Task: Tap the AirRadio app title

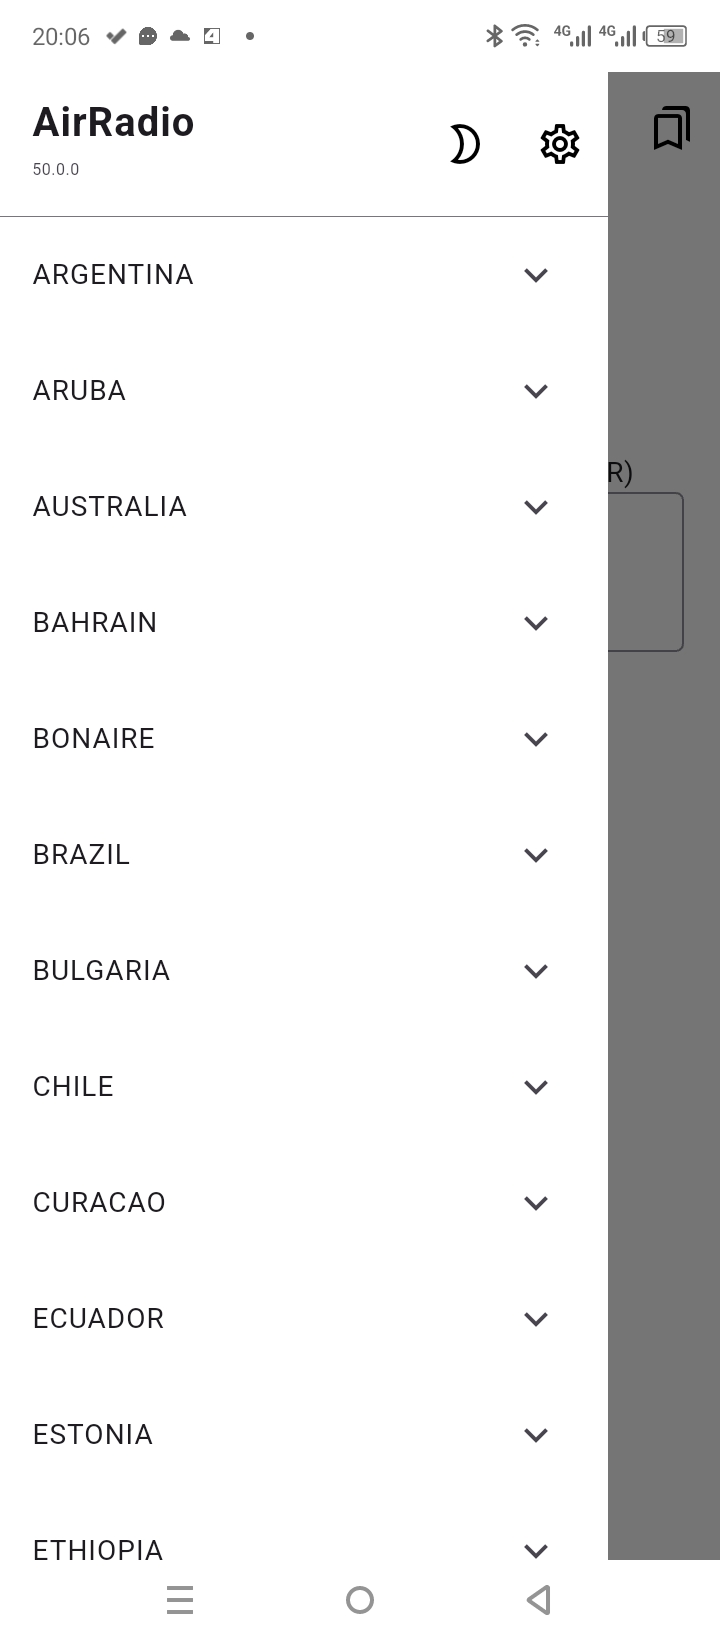Action: click(x=114, y=123)
